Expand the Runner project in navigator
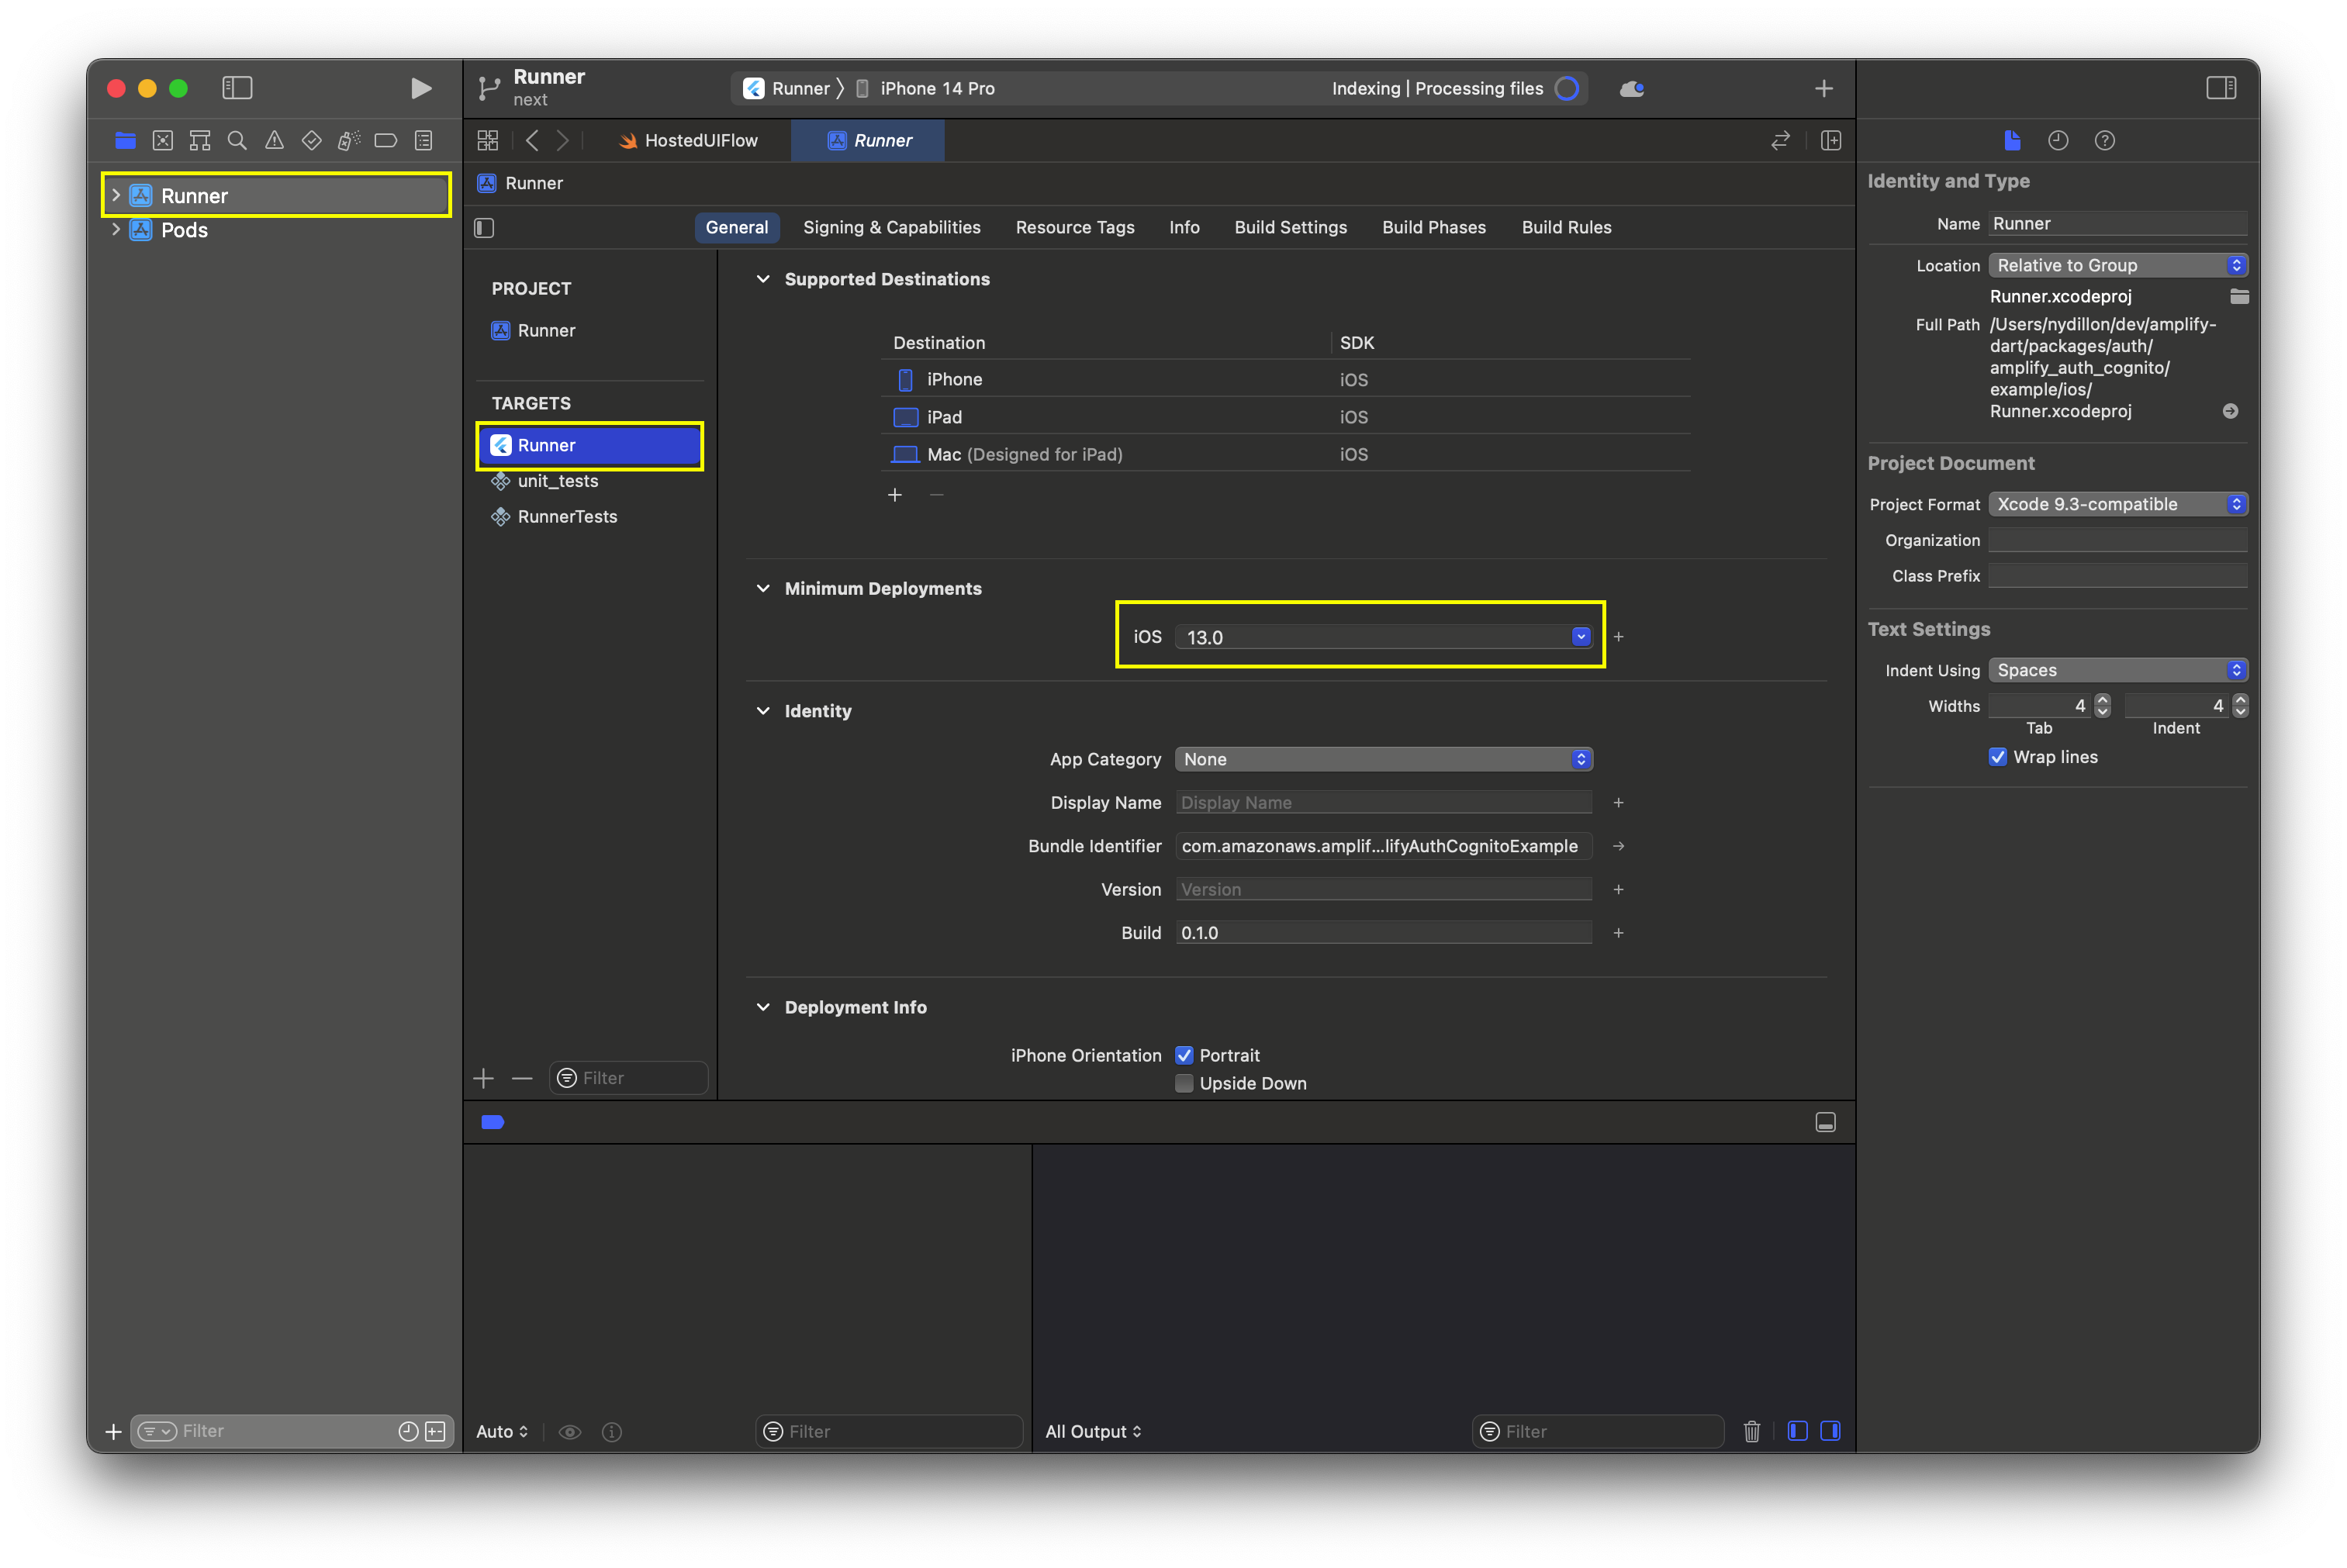This screenshot has width=2347, height=1568. [x=116, y=195]
